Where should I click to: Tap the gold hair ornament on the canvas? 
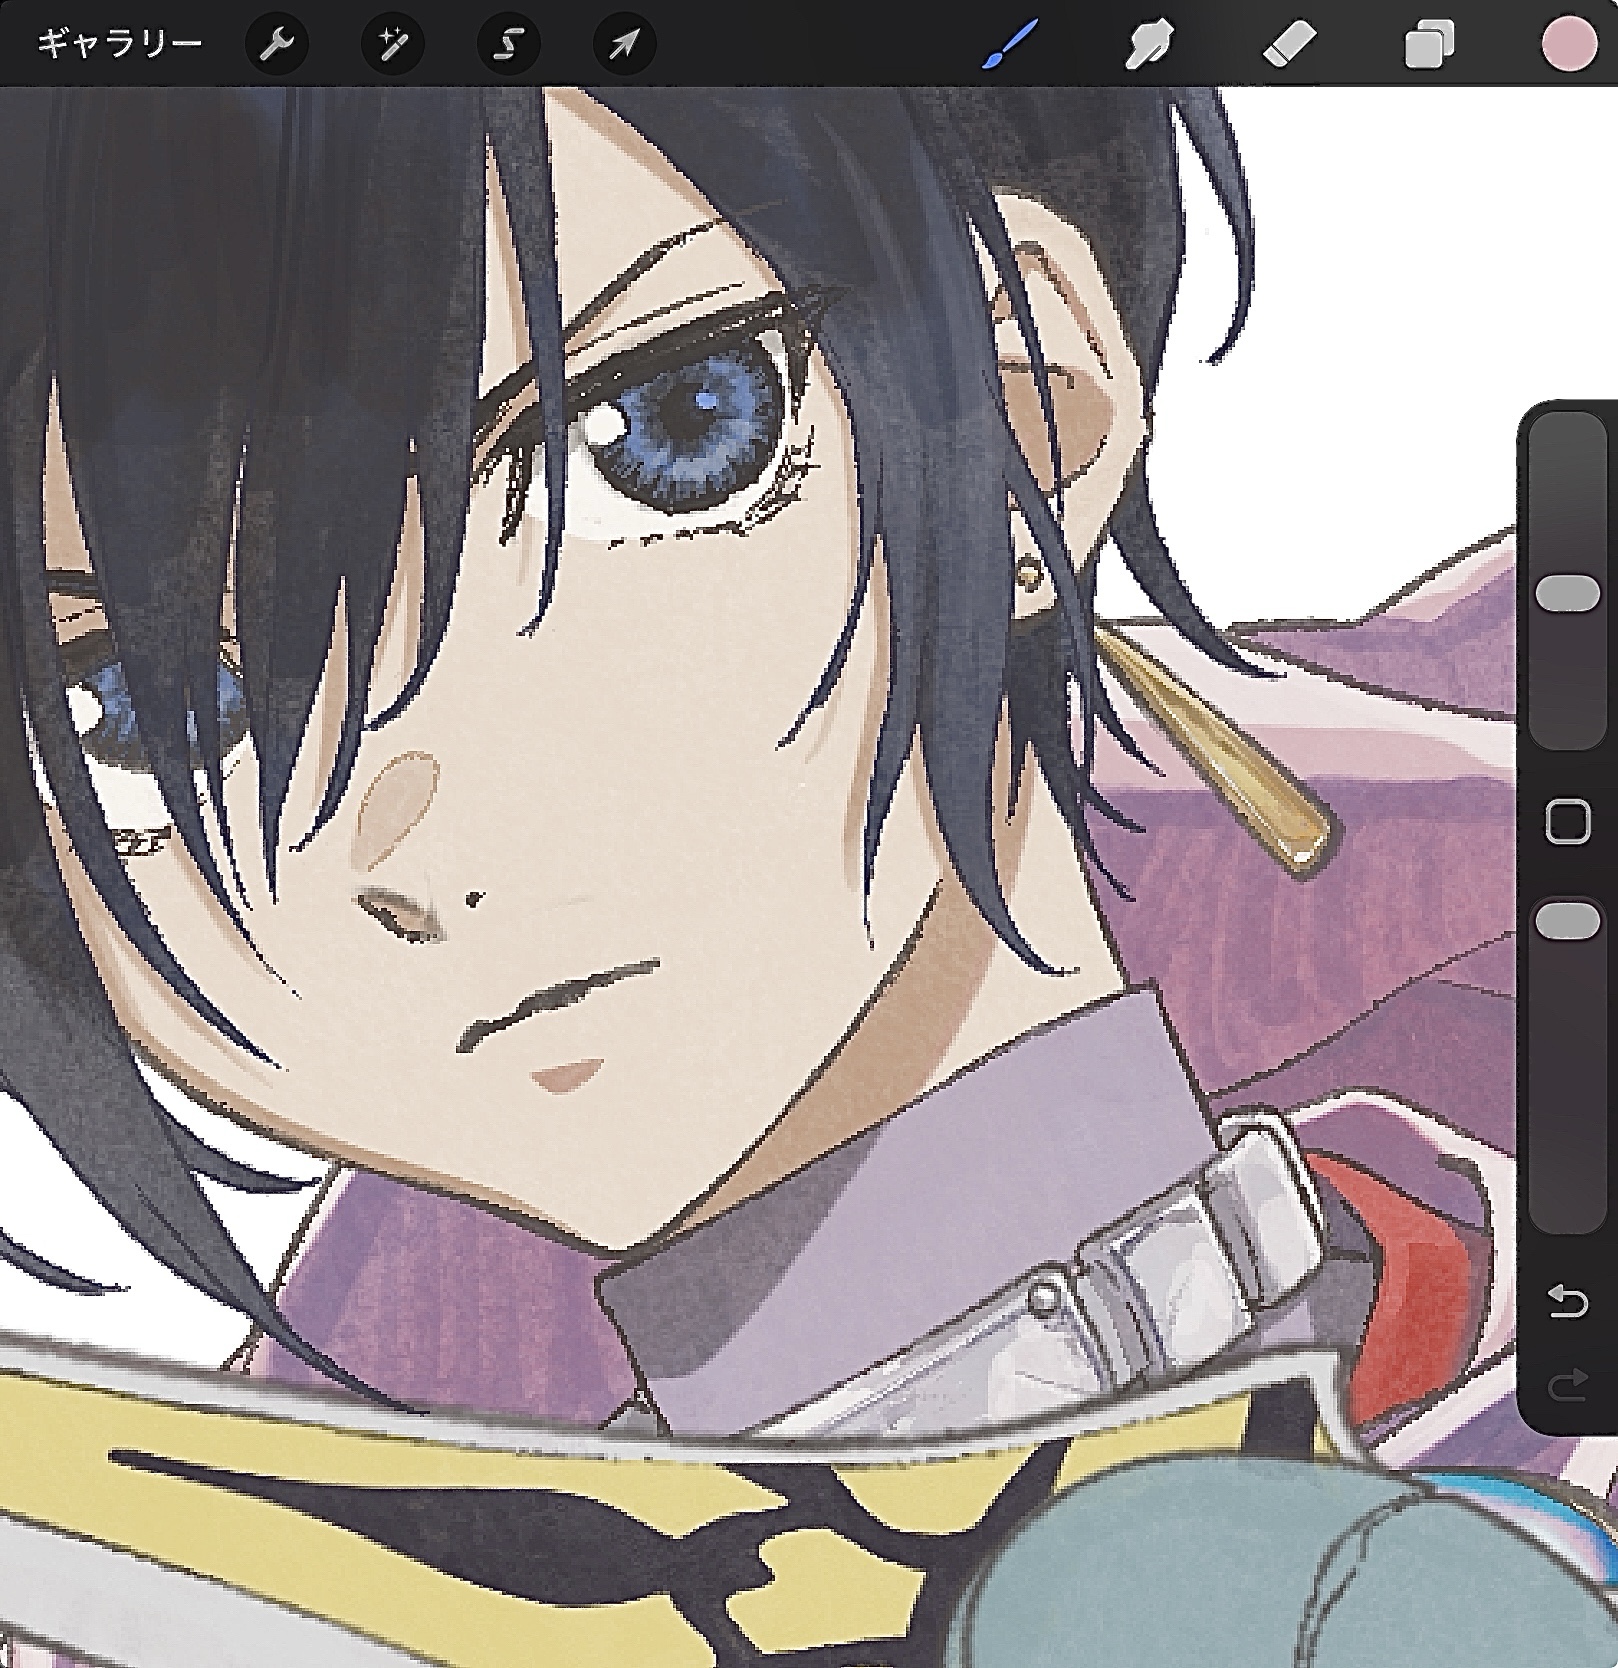(1220, 750)
